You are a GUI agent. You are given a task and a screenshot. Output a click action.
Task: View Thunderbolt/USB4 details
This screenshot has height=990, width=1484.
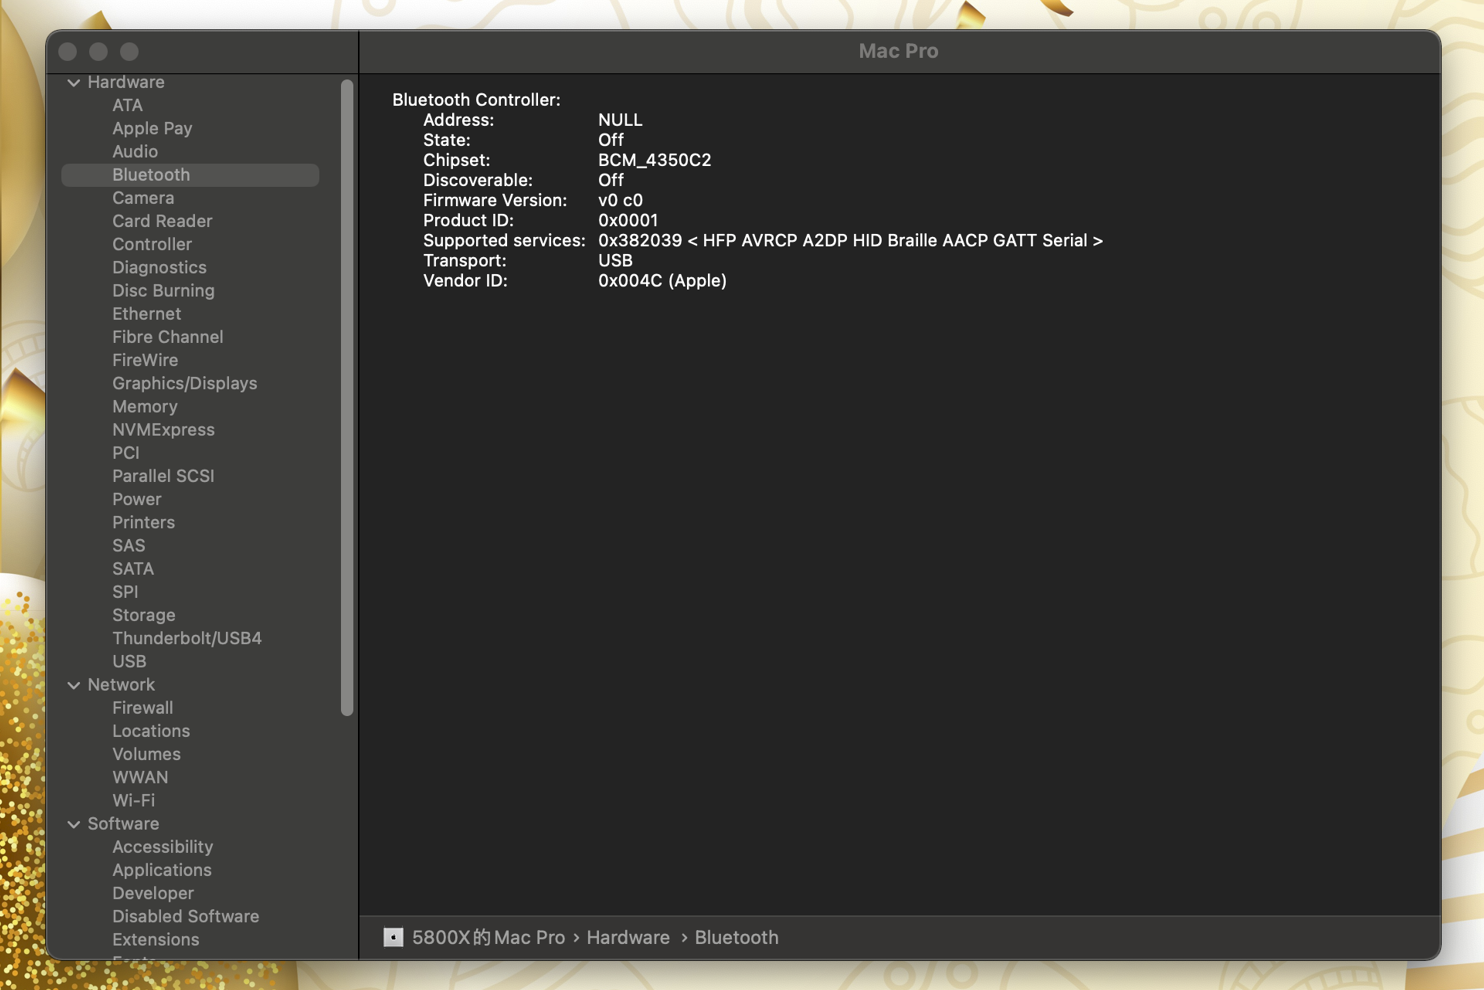(x=187, y=638)
